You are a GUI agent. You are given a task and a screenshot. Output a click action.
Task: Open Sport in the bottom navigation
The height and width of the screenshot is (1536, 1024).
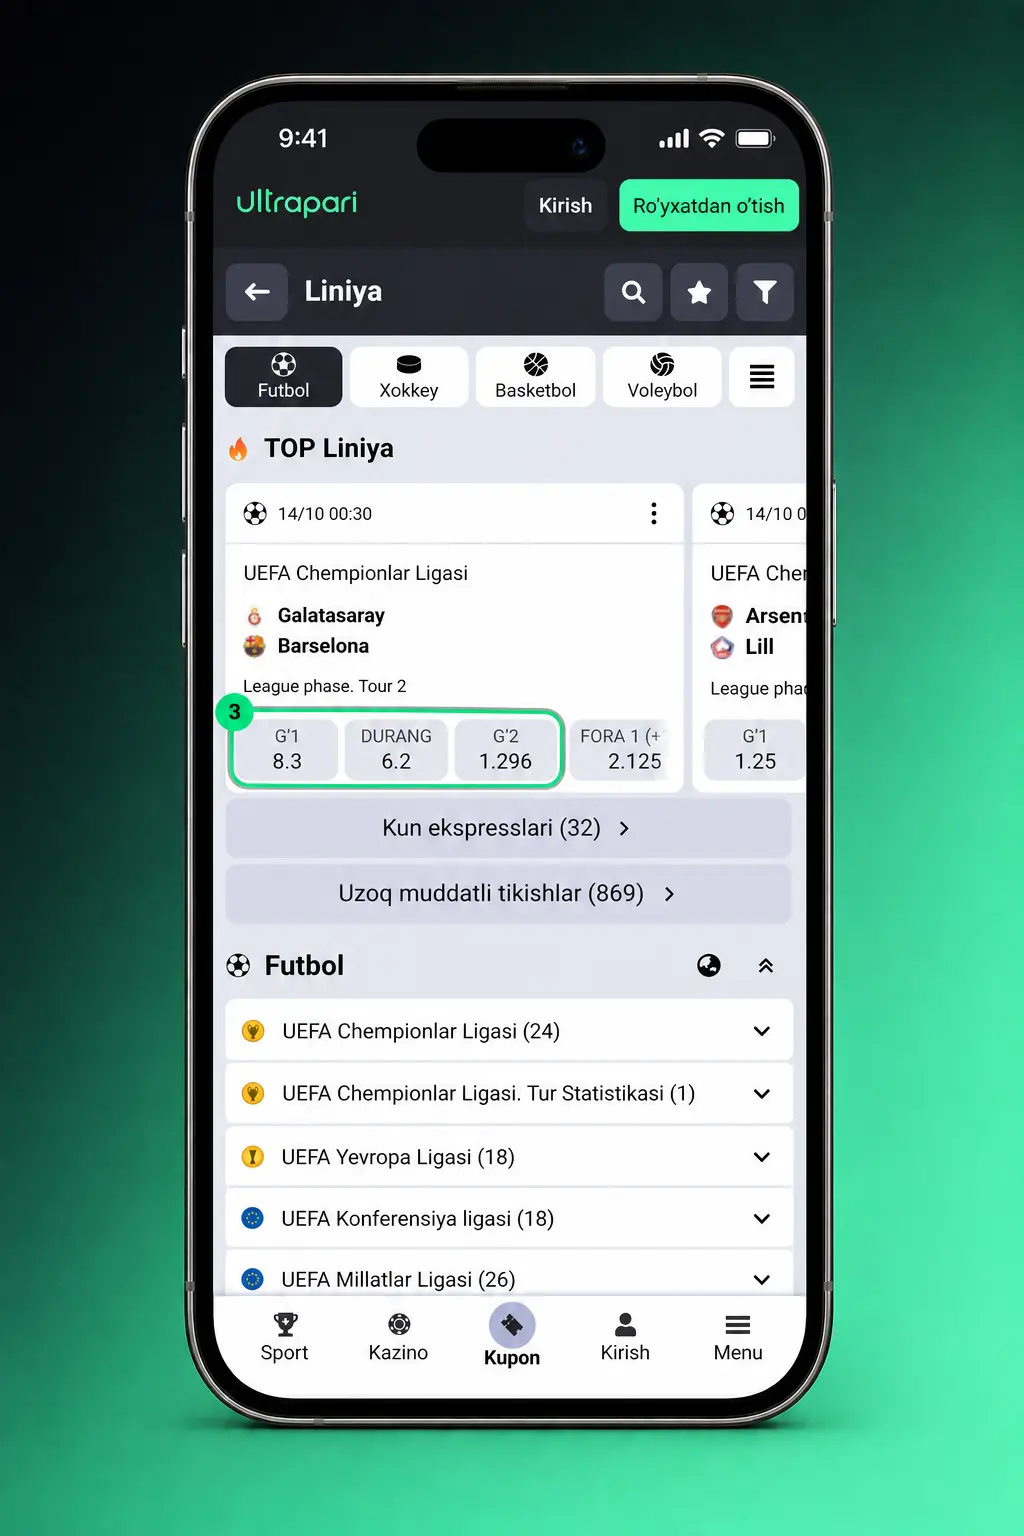284,1338
